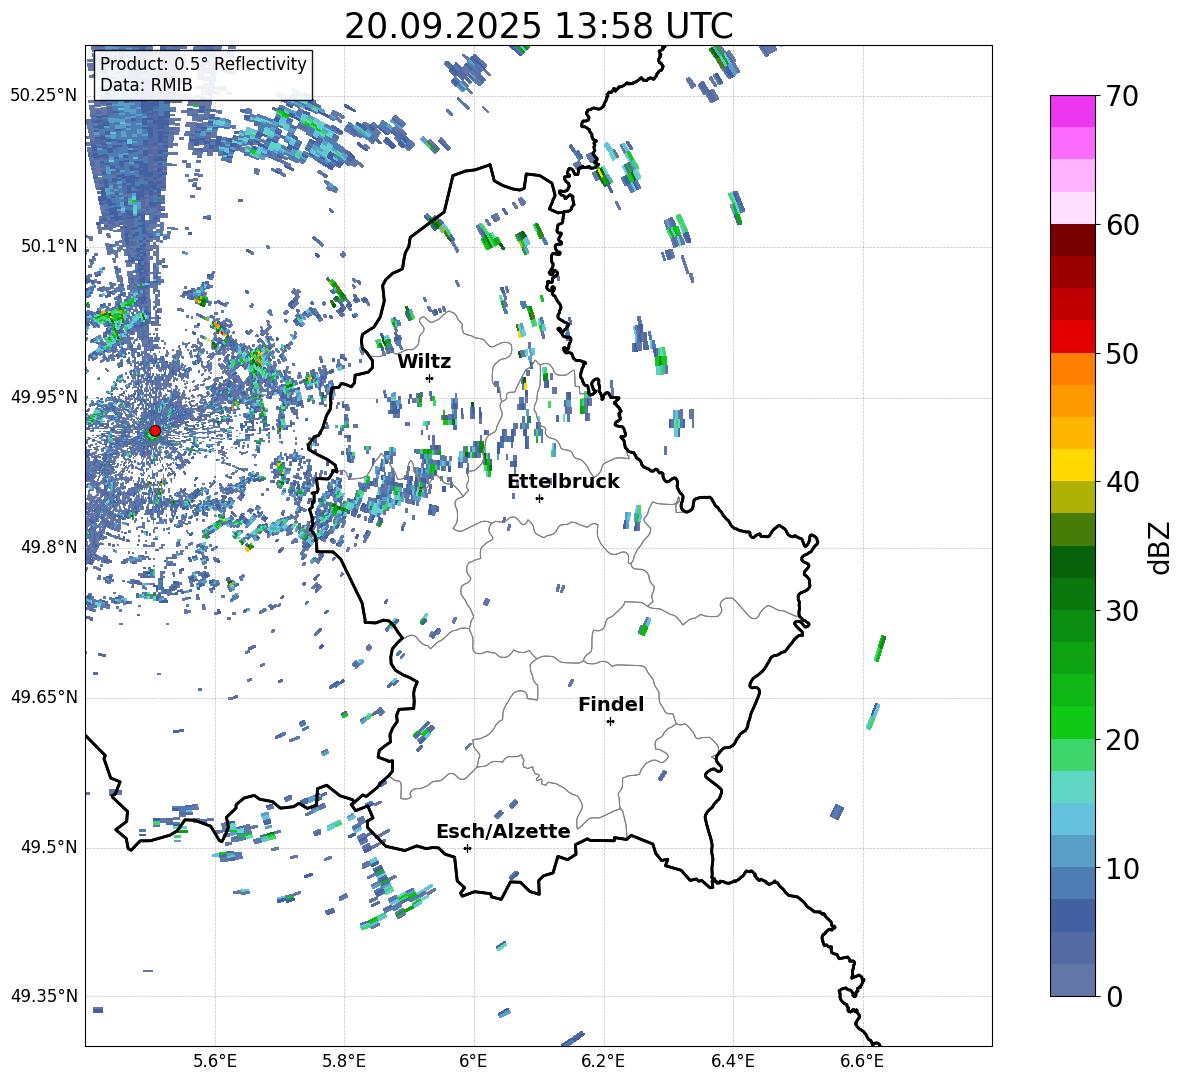Click the yellow 40 dBZ colorbar band

1072,465
